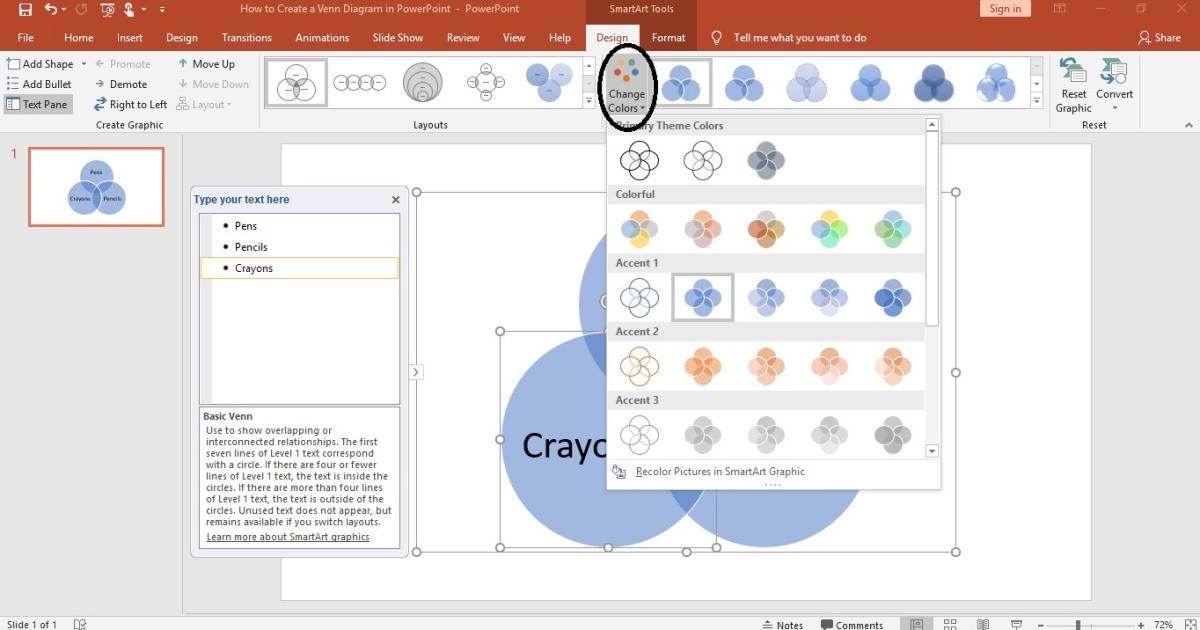Click the Demote arrow icon
1200x630 pixels.
coord(100,84)
